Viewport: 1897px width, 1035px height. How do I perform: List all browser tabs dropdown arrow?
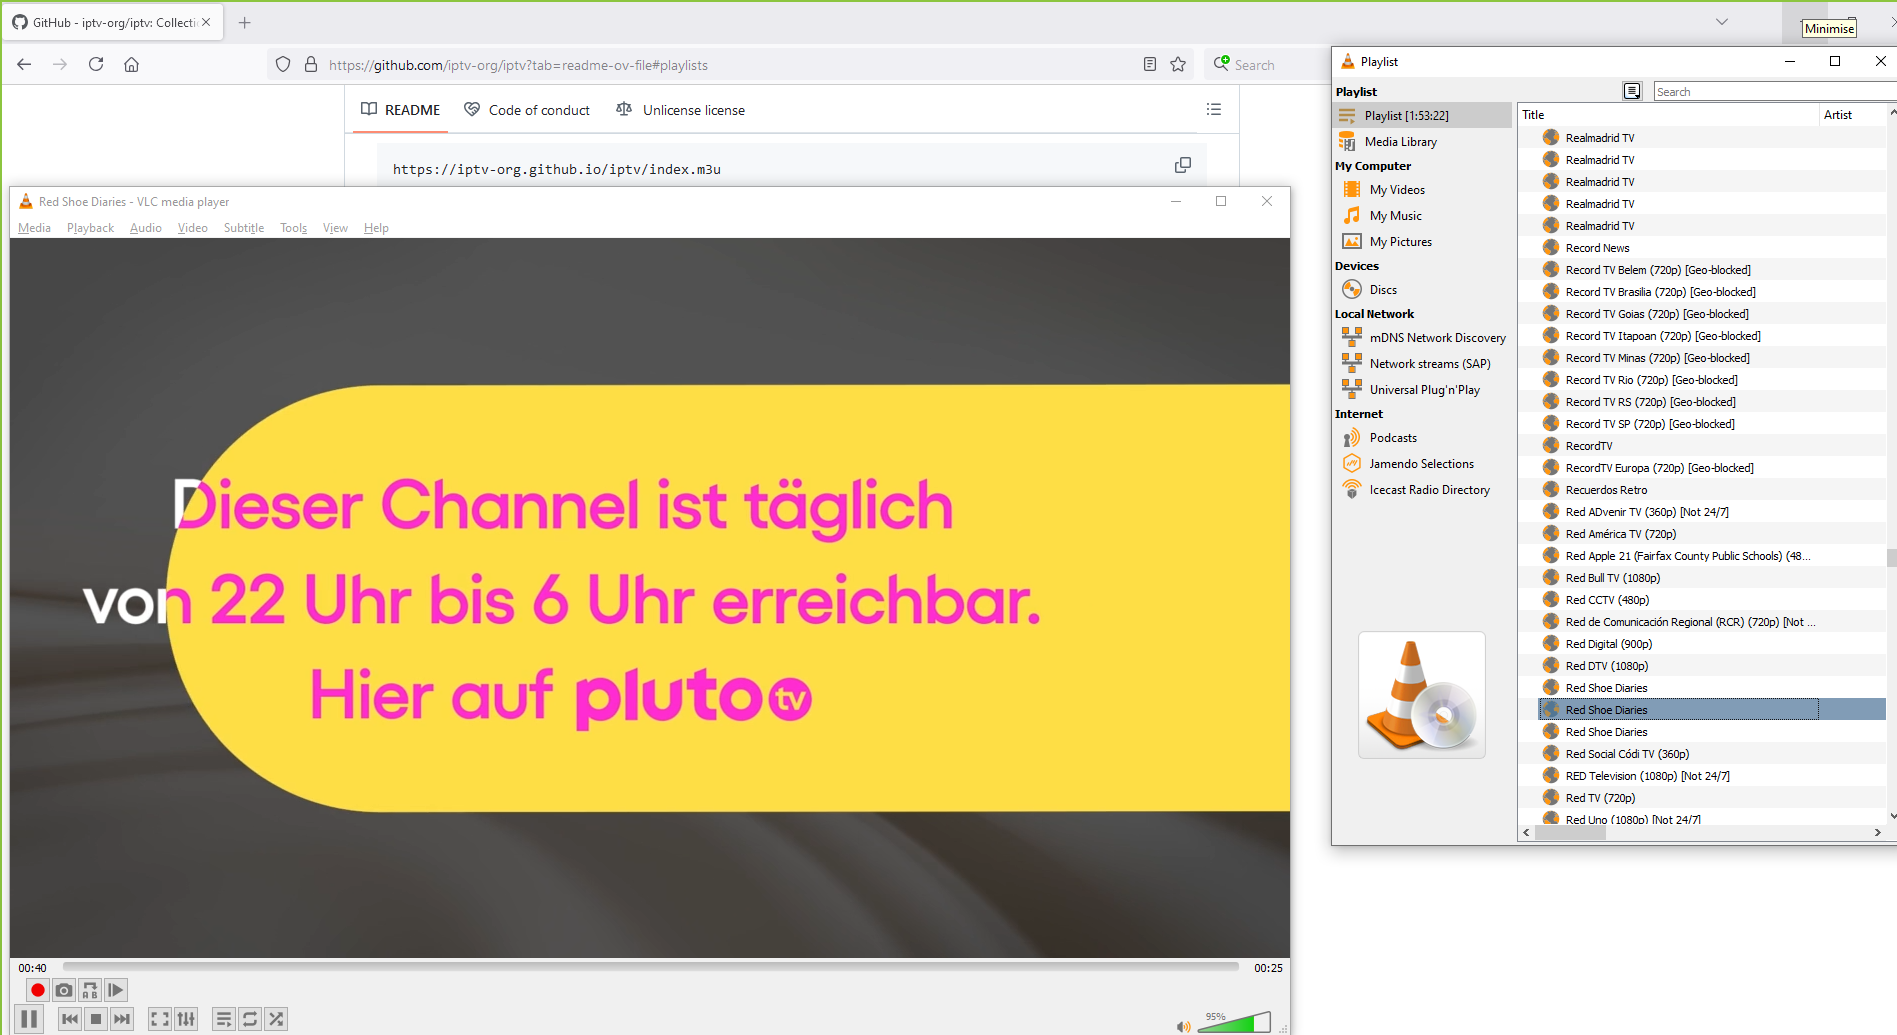click(1722, 22)
